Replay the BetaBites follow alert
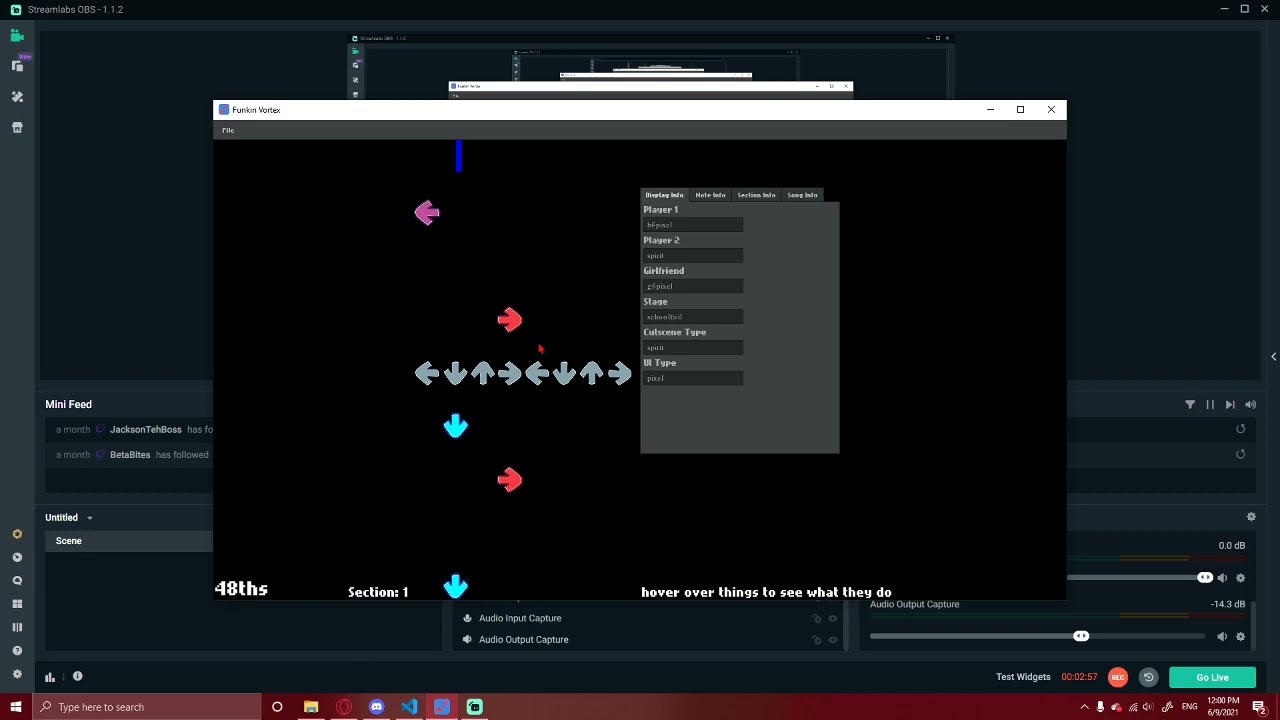1280x720 pixels. [1240, 455]
